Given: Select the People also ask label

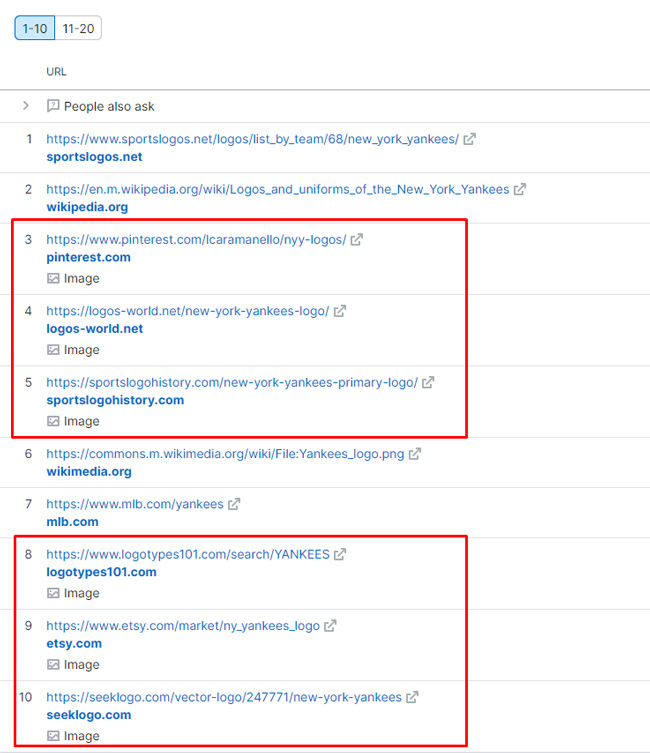Looking at the screenshot, I should click(x=109, y=106).
